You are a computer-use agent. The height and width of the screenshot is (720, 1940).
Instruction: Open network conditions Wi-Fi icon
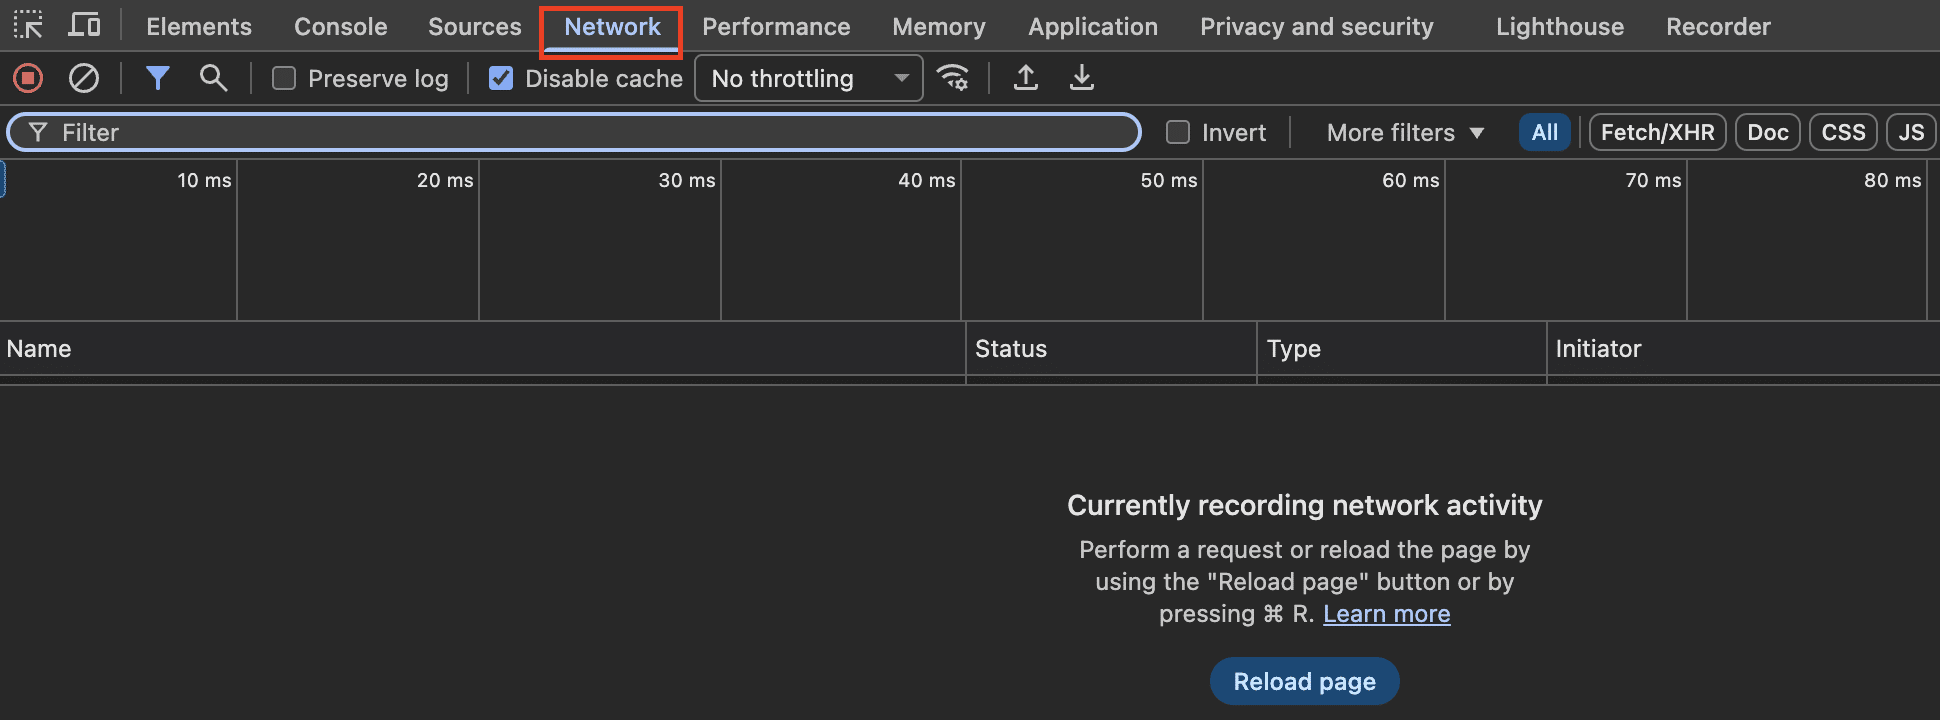952,78
